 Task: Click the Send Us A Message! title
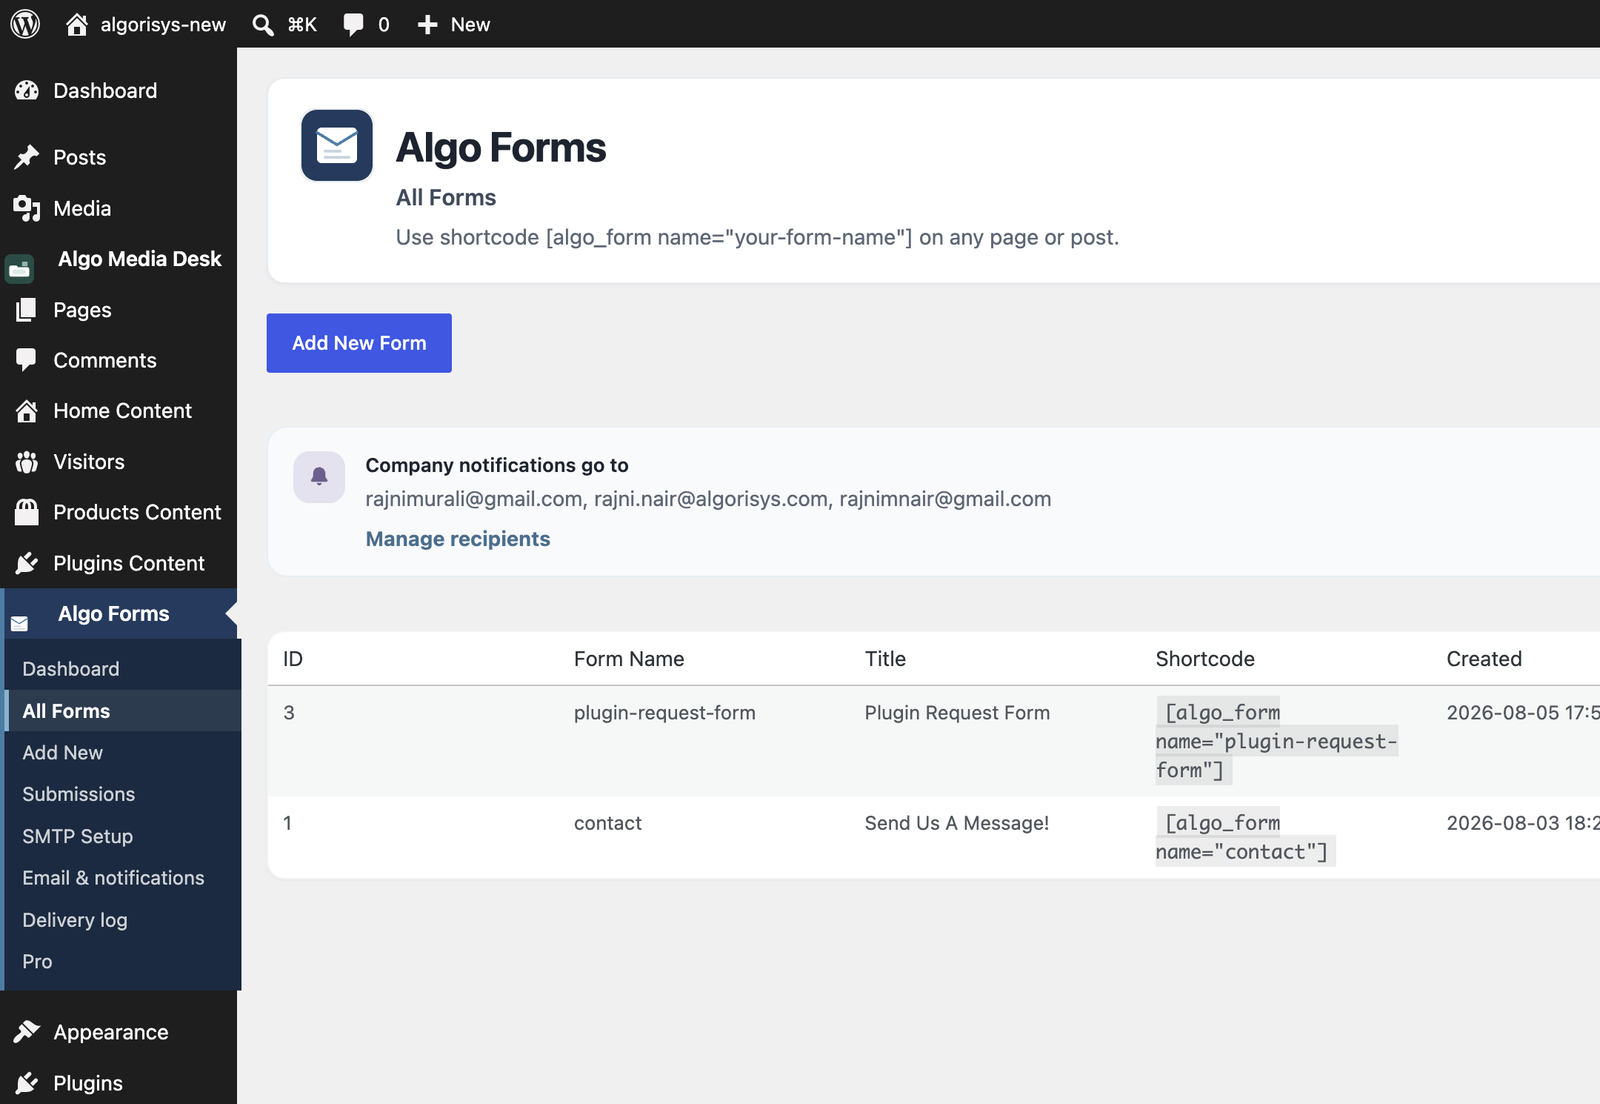[956, 823]
